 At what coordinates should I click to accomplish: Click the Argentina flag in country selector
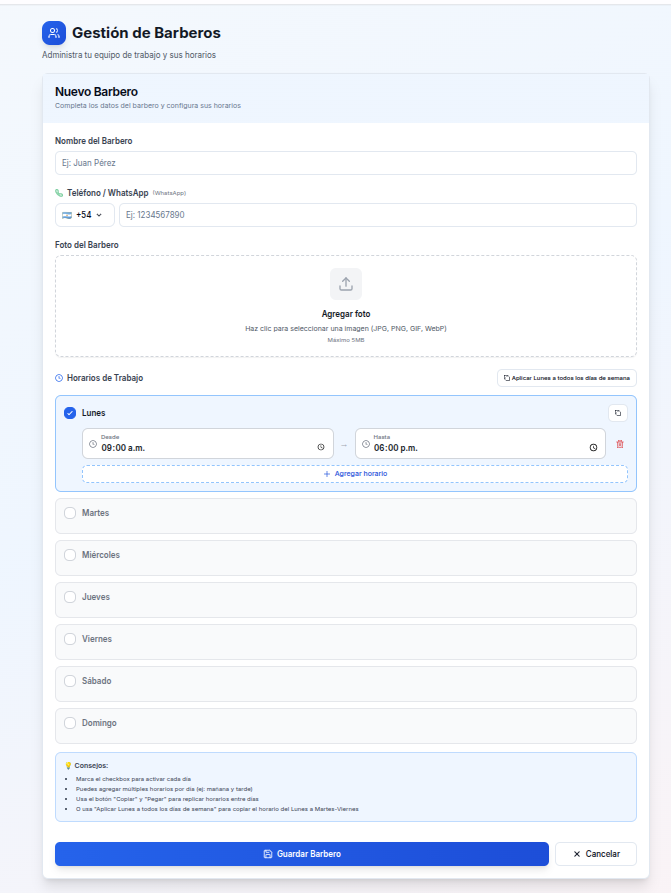67,215
